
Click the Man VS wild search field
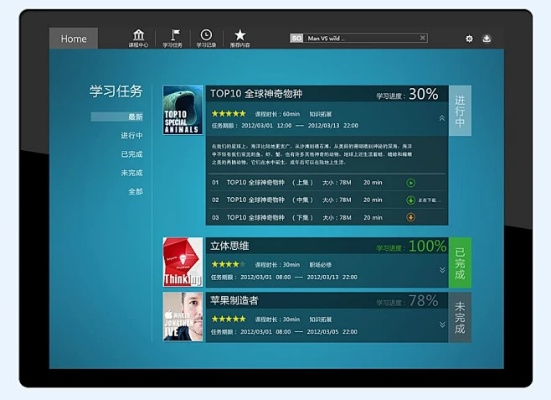click(361, 38)
